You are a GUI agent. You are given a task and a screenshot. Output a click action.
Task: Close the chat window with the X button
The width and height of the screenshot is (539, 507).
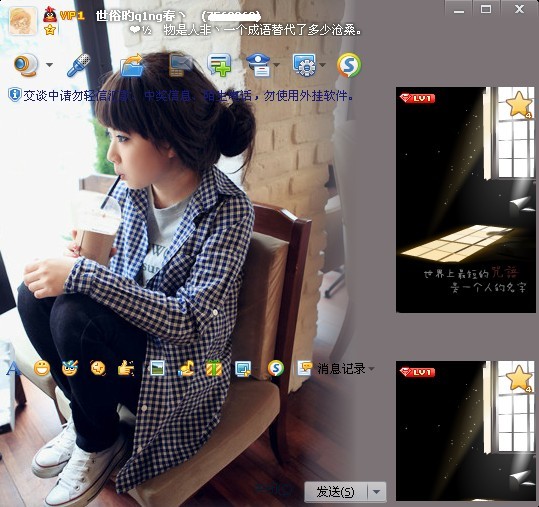point(519,9)
